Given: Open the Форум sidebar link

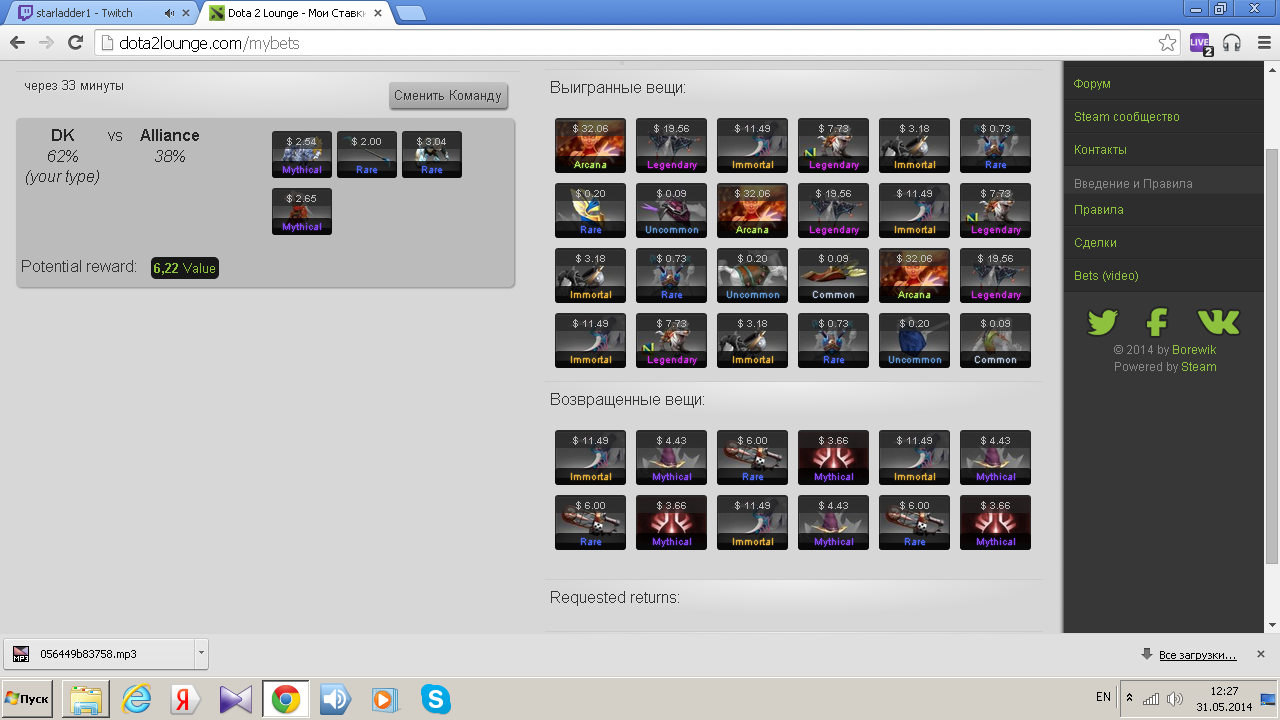Looking at the screenshot, I should tap(1092, 84).
